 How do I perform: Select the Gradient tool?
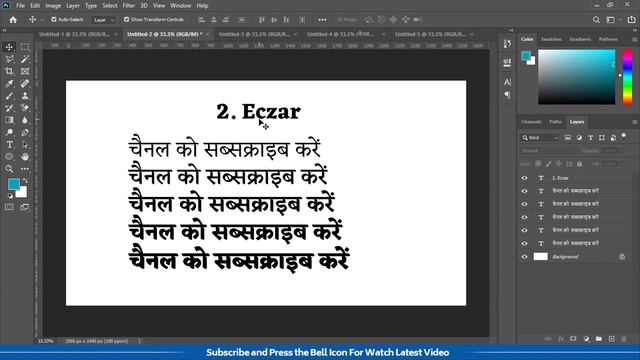coord(9,120)
